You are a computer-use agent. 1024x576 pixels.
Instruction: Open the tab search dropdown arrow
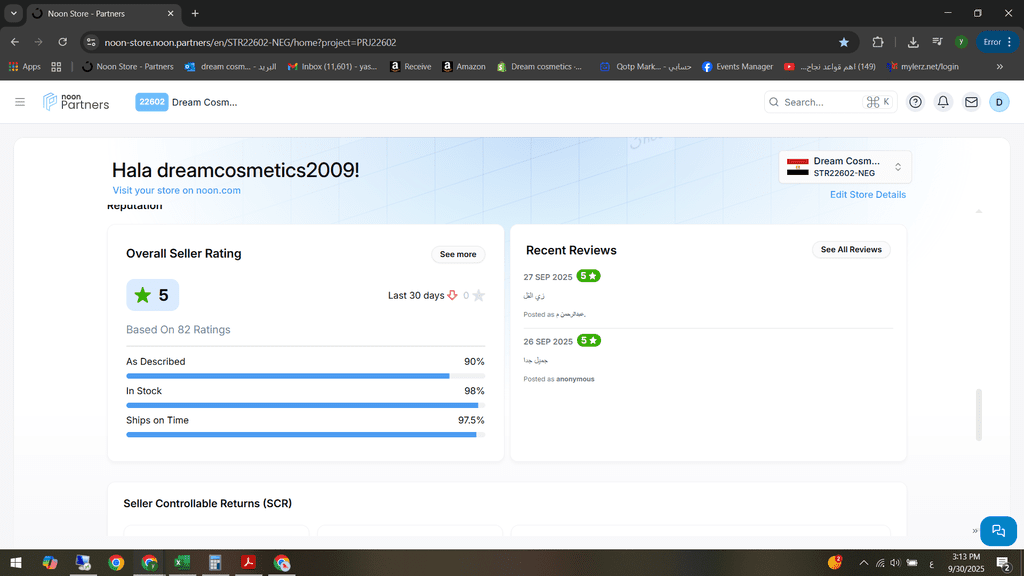coord(14,13)
